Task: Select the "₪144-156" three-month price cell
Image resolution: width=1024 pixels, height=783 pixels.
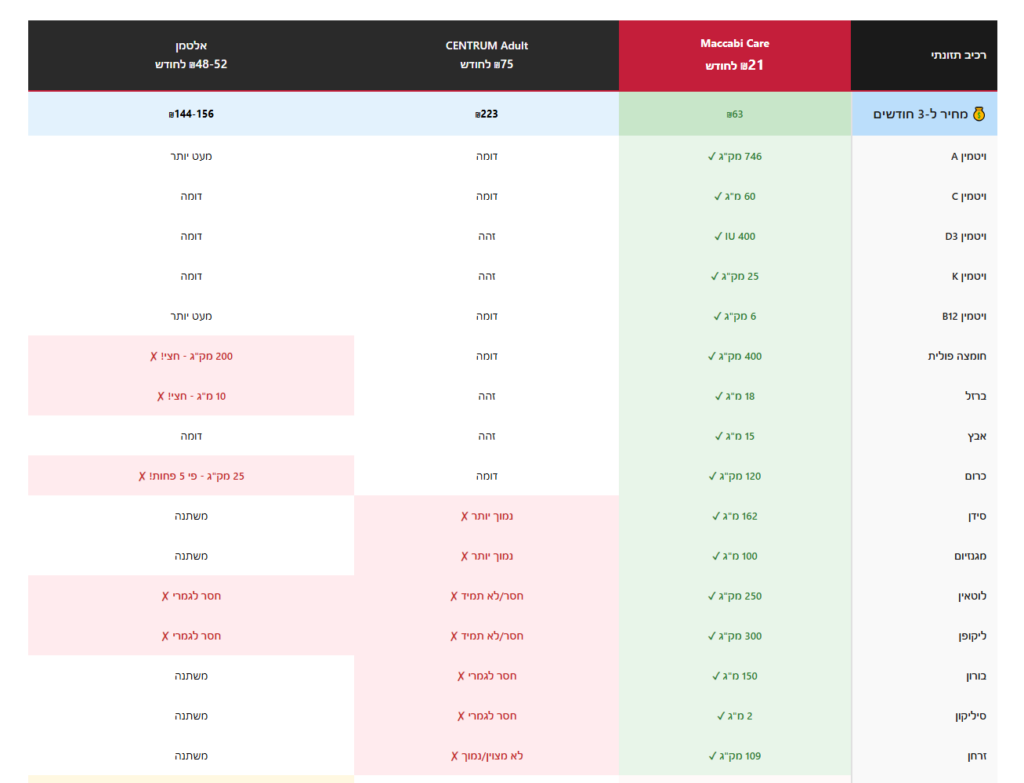Action: [191, 114]
